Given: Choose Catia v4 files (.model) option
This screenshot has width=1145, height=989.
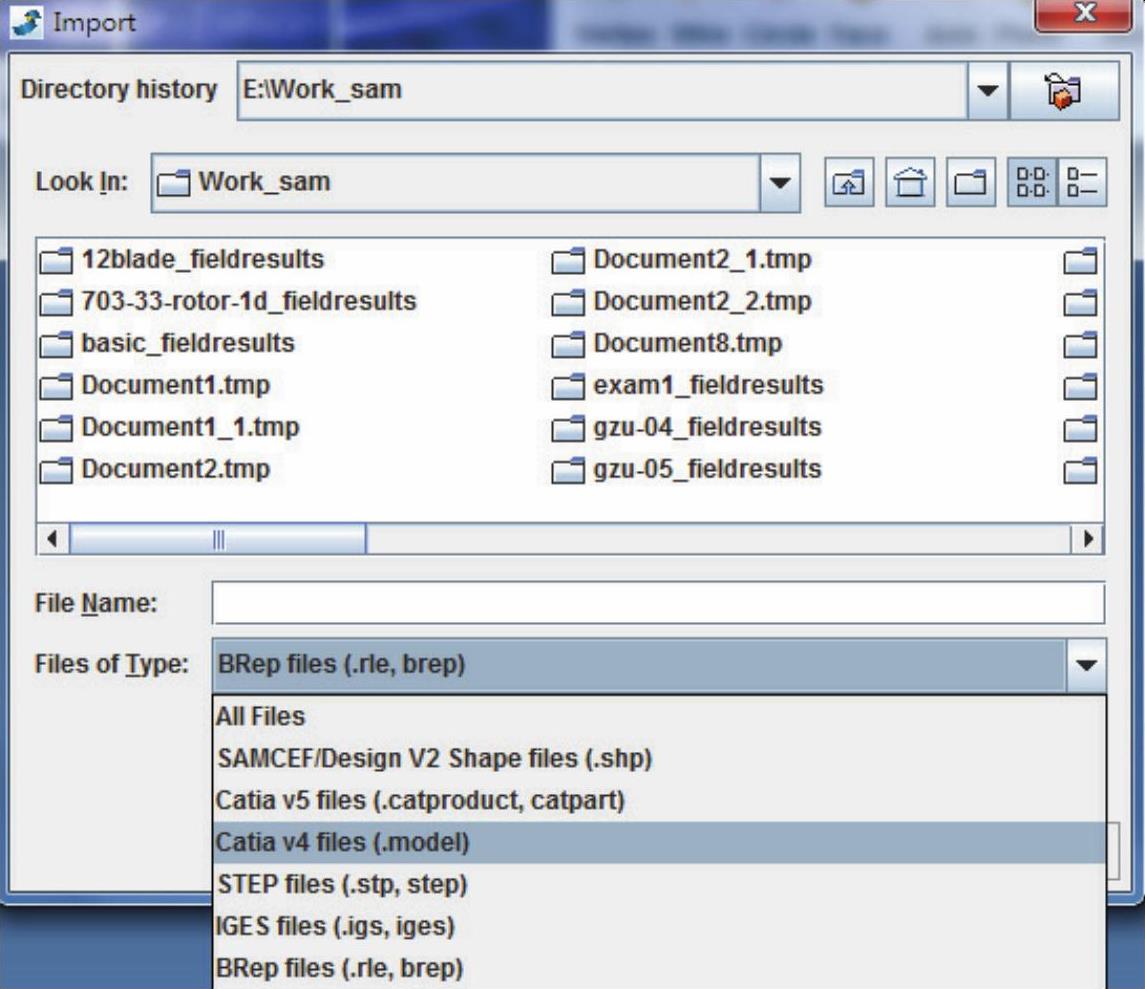Looking at the screenshot, I should tap(342, 843).
